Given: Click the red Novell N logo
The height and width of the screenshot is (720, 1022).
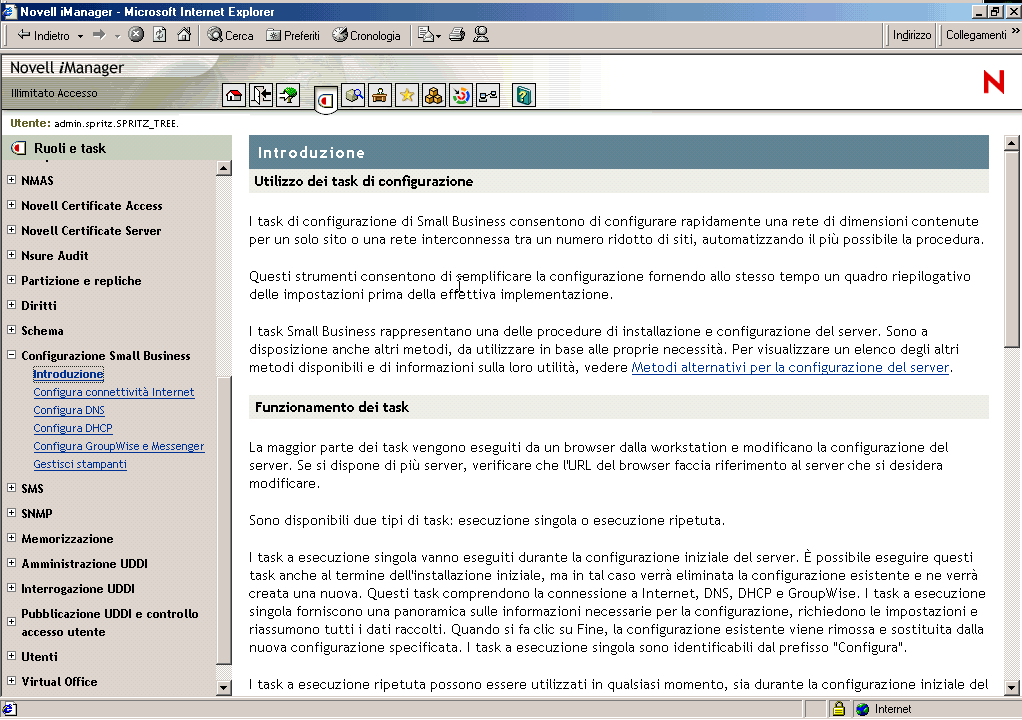Looking at the screenshot, I should point(993,82).
